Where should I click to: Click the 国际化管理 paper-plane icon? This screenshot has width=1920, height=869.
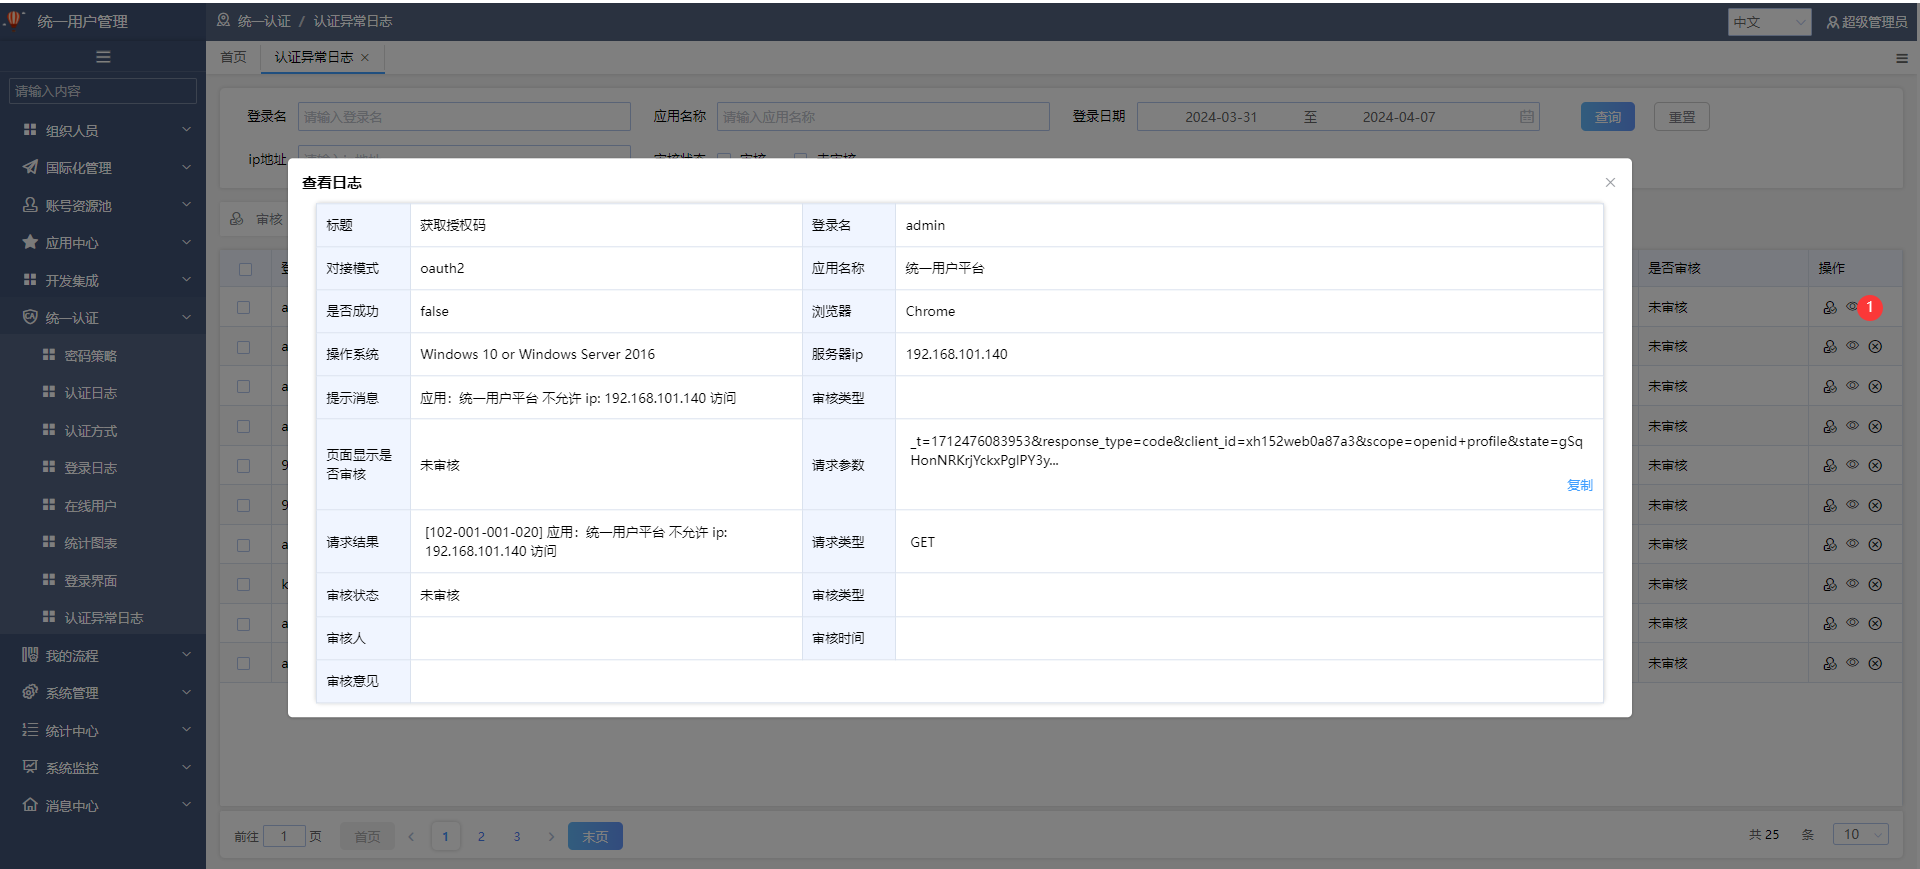30,167
